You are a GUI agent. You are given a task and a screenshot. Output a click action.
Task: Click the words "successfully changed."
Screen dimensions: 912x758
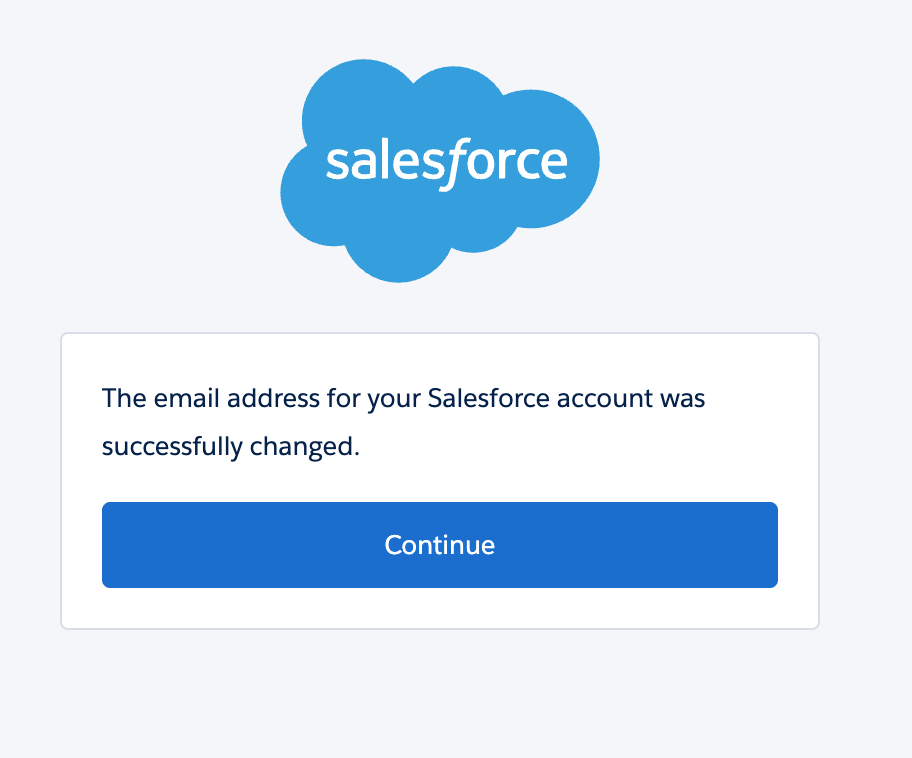point(230,447)
